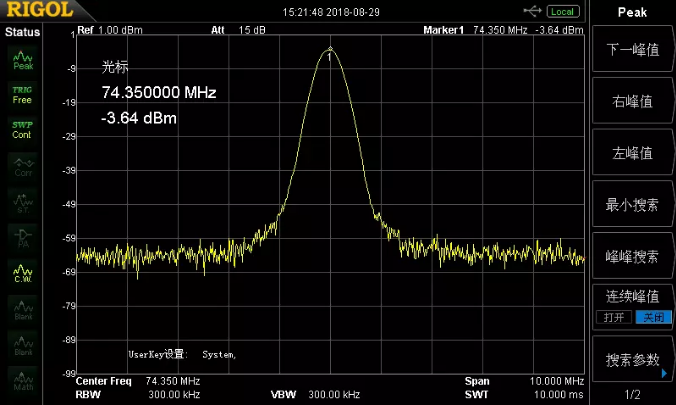Click the Center Freq 74.350 MHz value
676x405 pixels.
tap(173, 382)
